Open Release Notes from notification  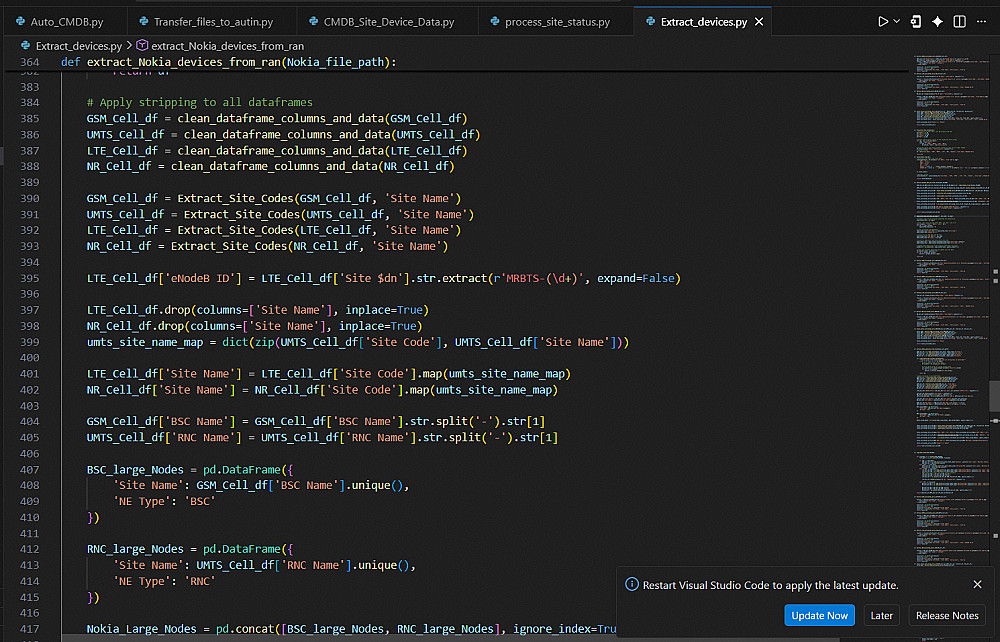[x=947, y=615]
